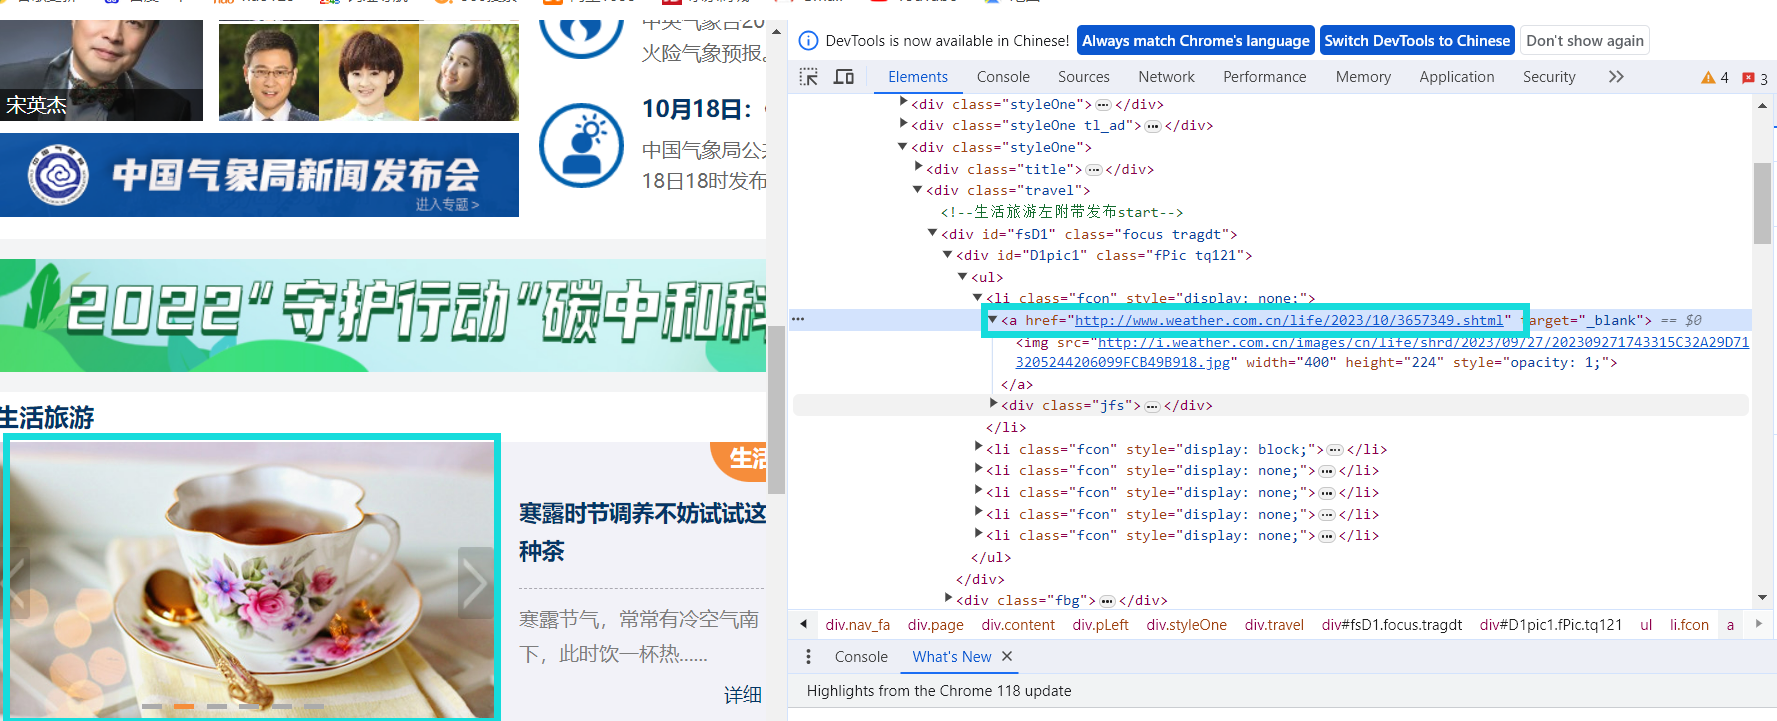The image size is (1777, 721).
Task: Click the active orange carousel indicator dot
Action: 184,706
